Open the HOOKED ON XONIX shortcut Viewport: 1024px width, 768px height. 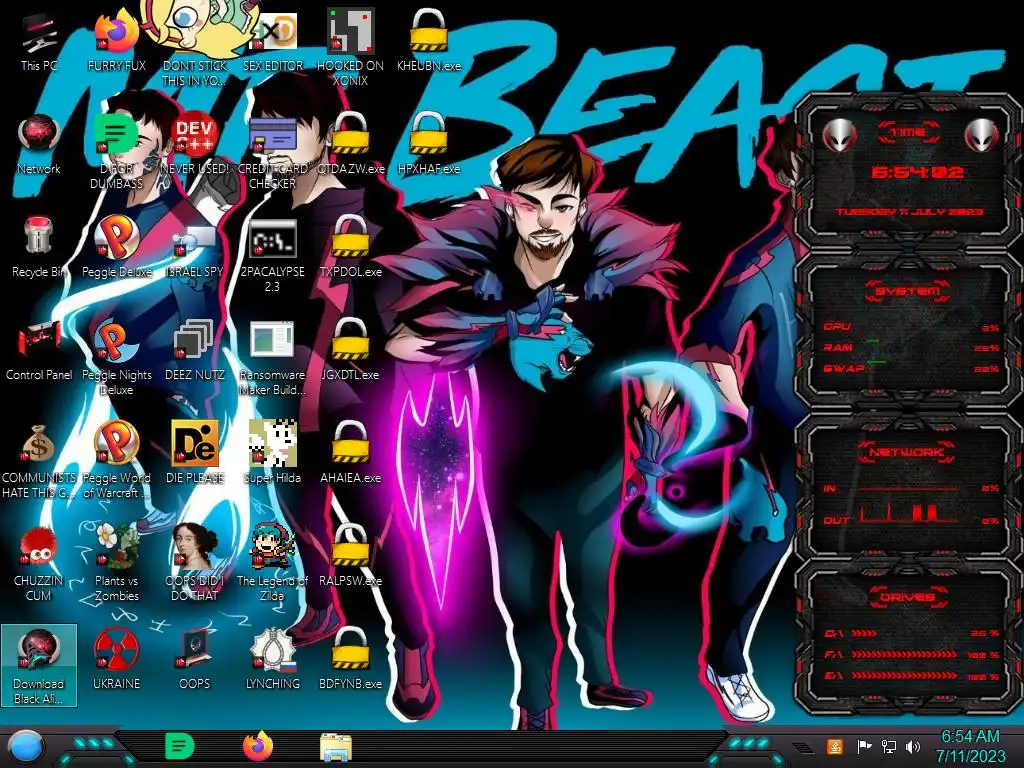click(351, 47)
